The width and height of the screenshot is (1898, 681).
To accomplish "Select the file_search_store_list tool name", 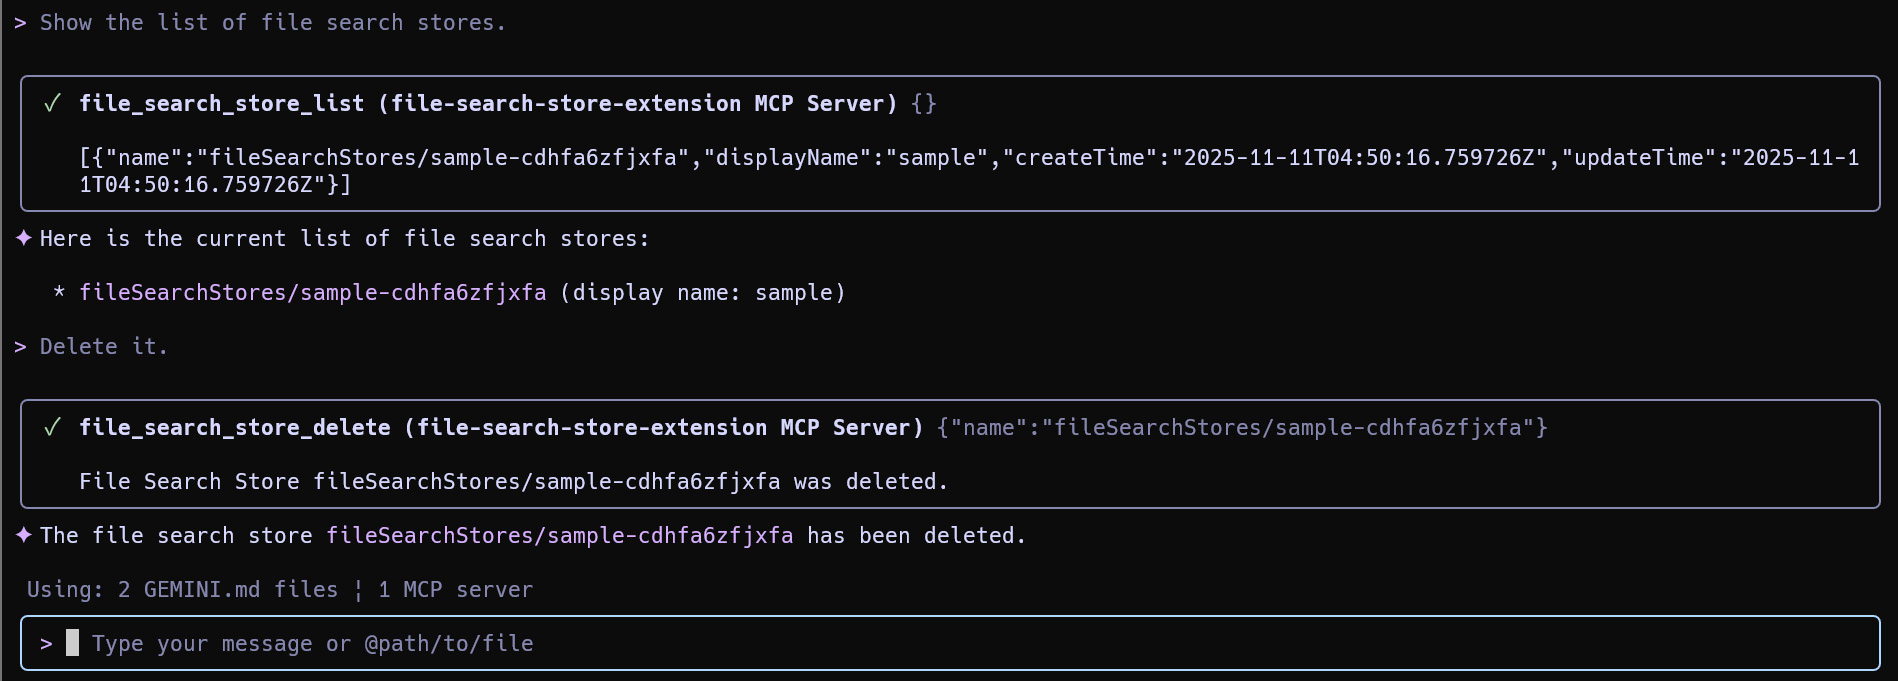I will click(222, 104).
